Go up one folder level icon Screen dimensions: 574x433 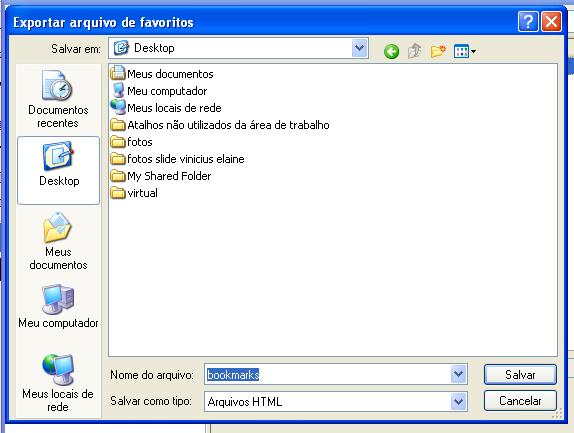[415, 51]
